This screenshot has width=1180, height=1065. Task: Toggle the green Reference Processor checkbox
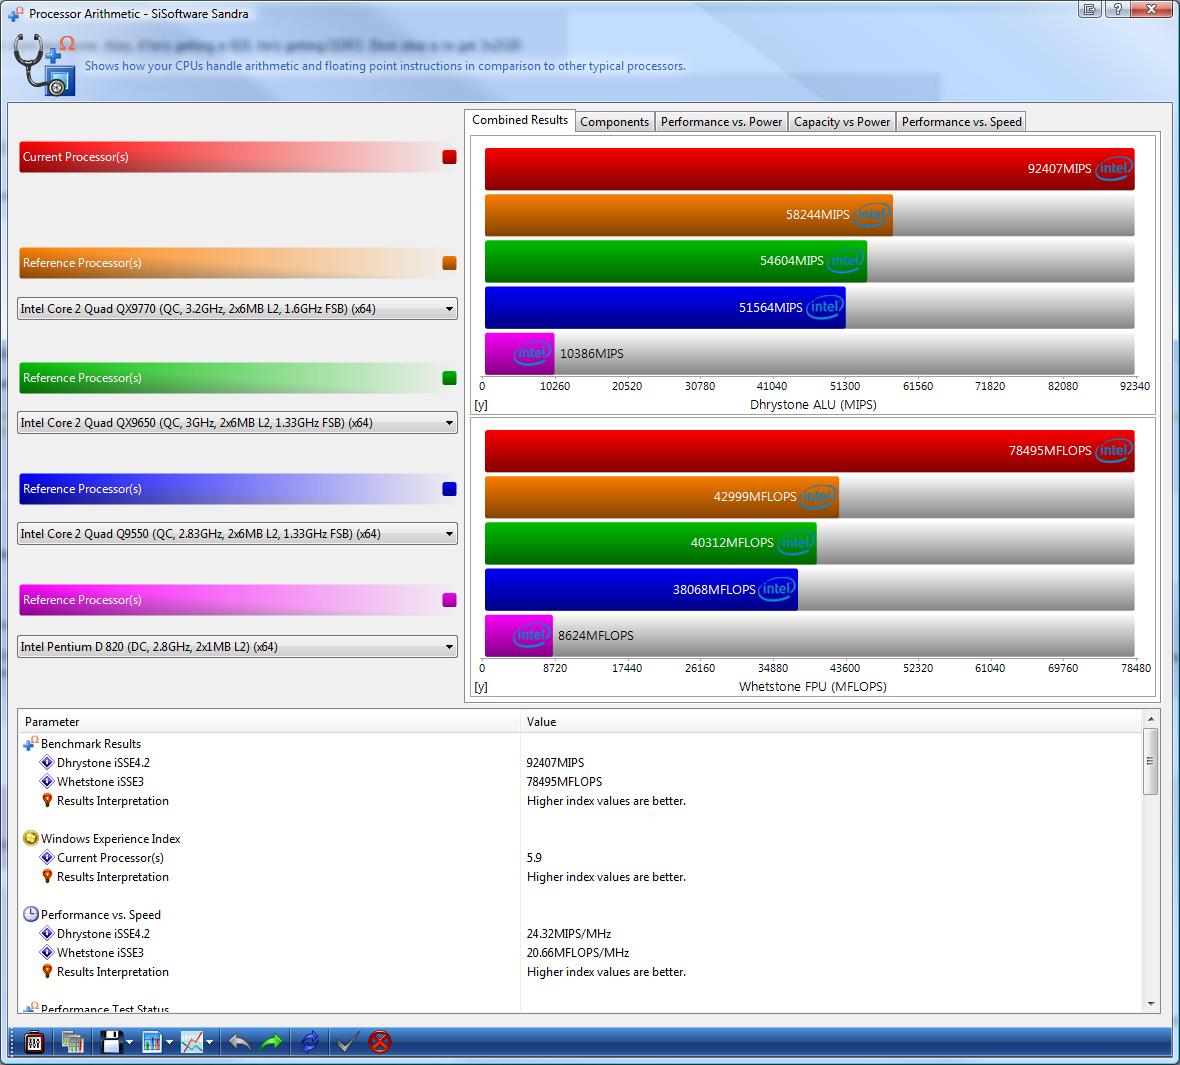(449, 378)
